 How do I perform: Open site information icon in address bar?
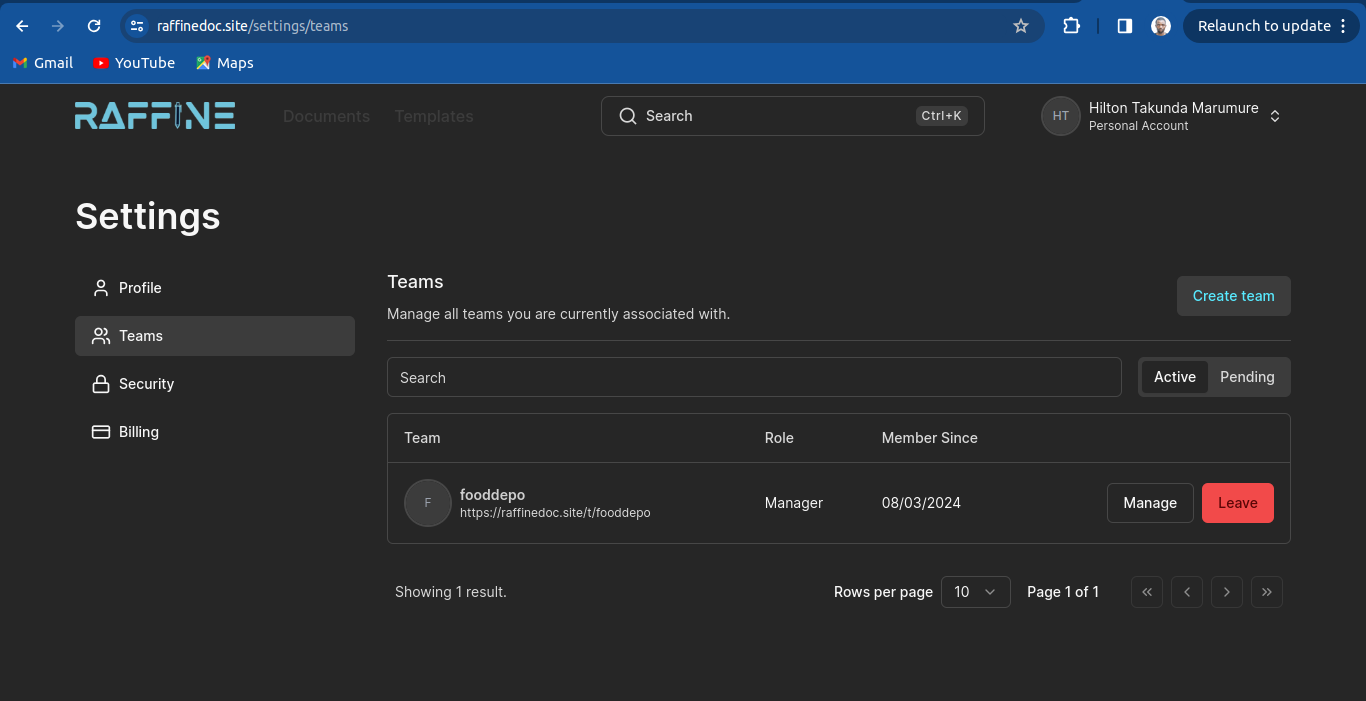coord(138,26)
